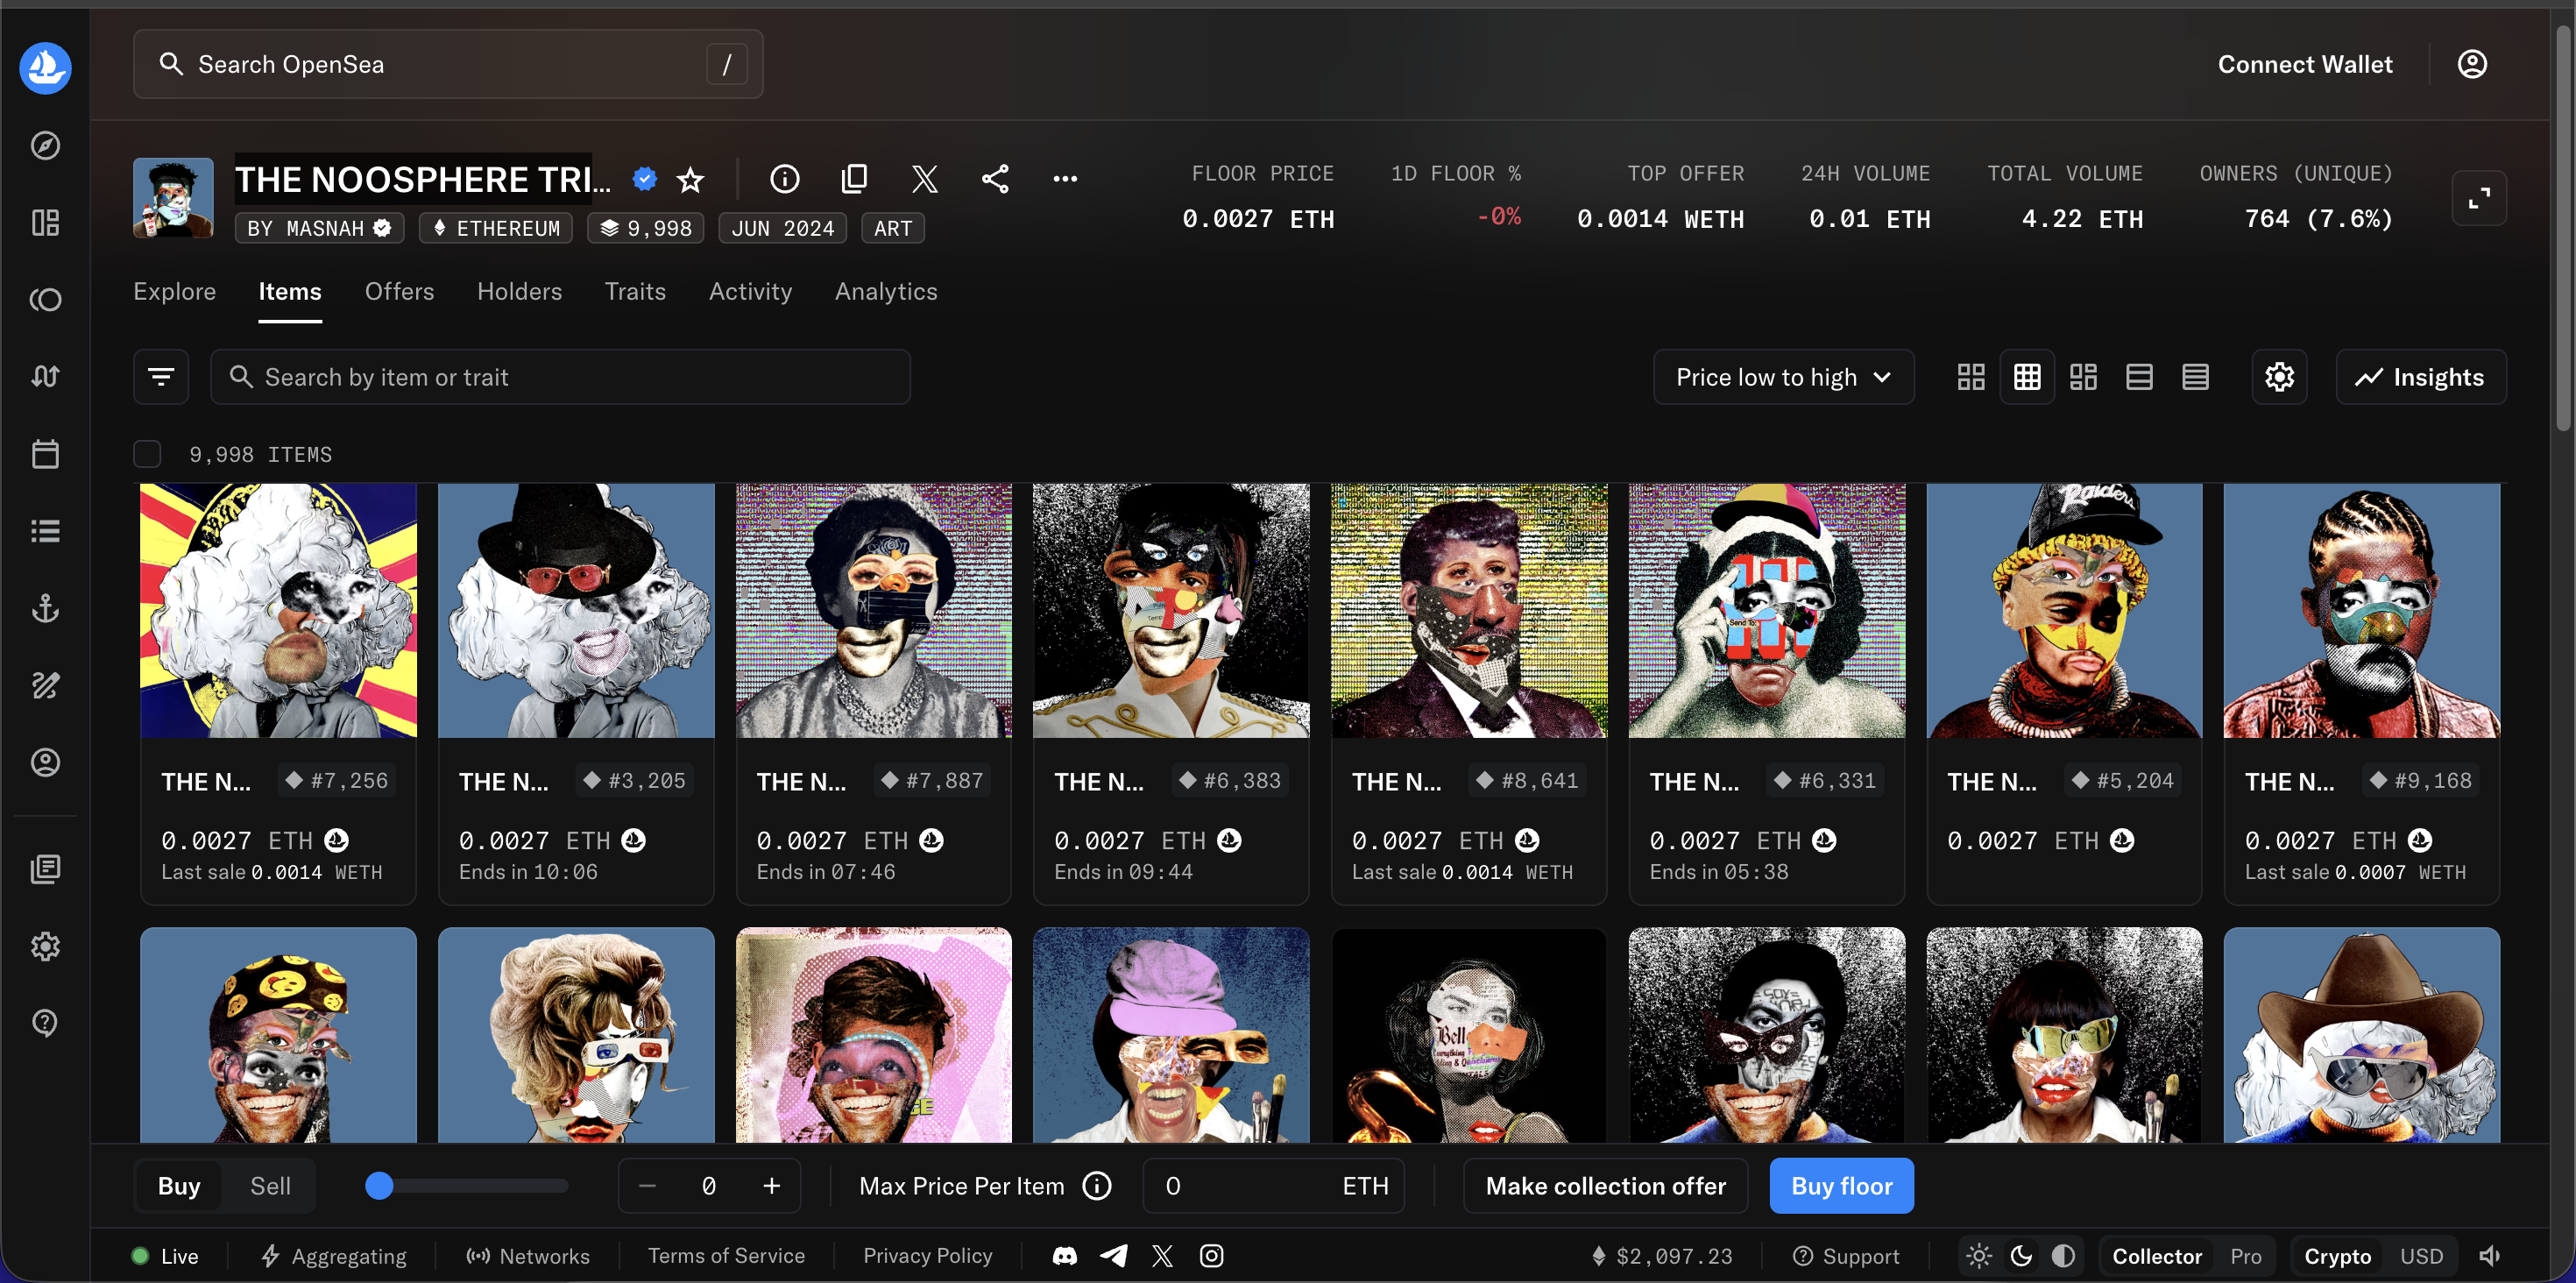The height and width of the screenshot is (1283, 2576).
Task: Select the Sell mode toggle
Action: point(270,1186)
